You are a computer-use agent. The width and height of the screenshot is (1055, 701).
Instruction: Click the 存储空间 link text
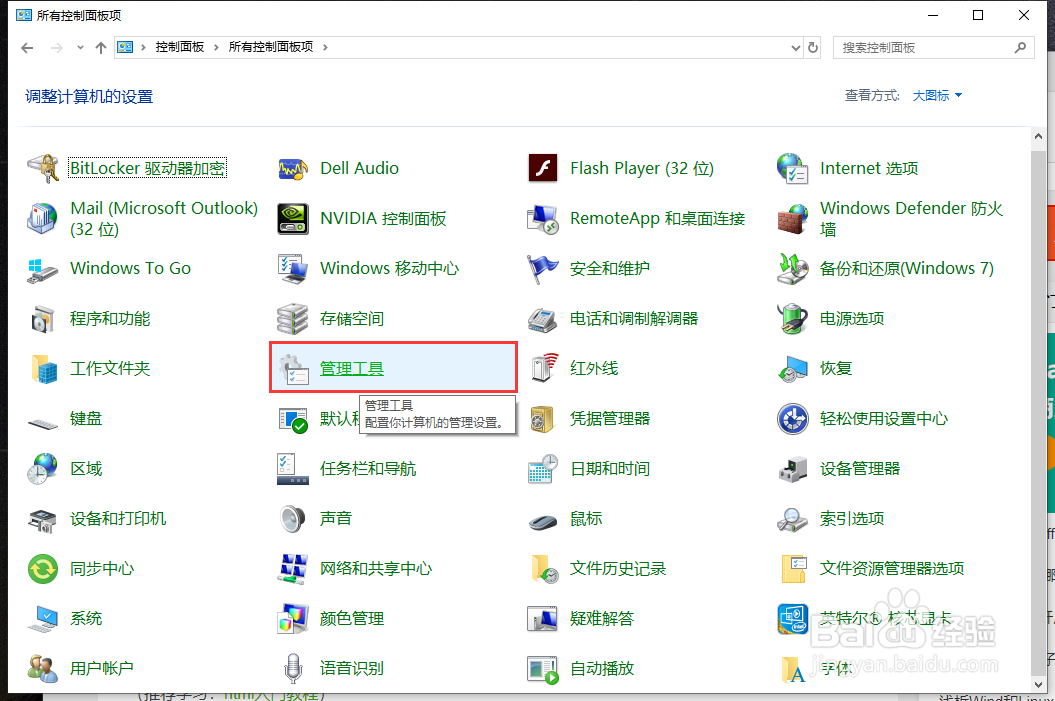pyautogui.click(x=351, y=319)
